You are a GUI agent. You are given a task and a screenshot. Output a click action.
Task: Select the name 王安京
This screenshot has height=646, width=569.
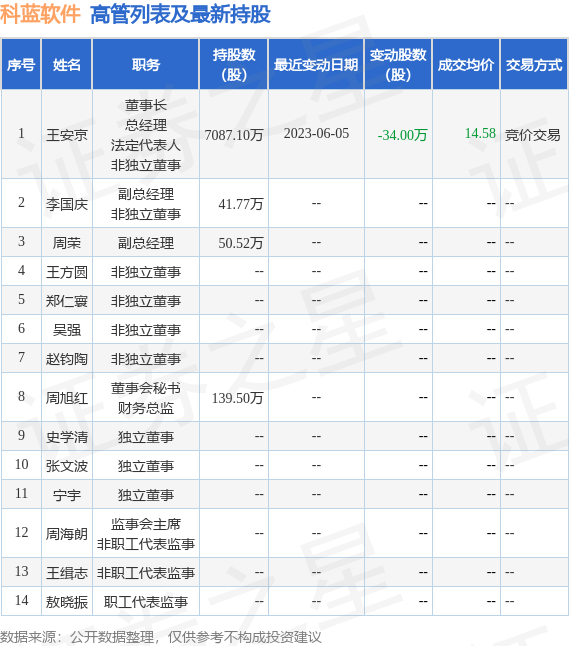click(67, 135)
